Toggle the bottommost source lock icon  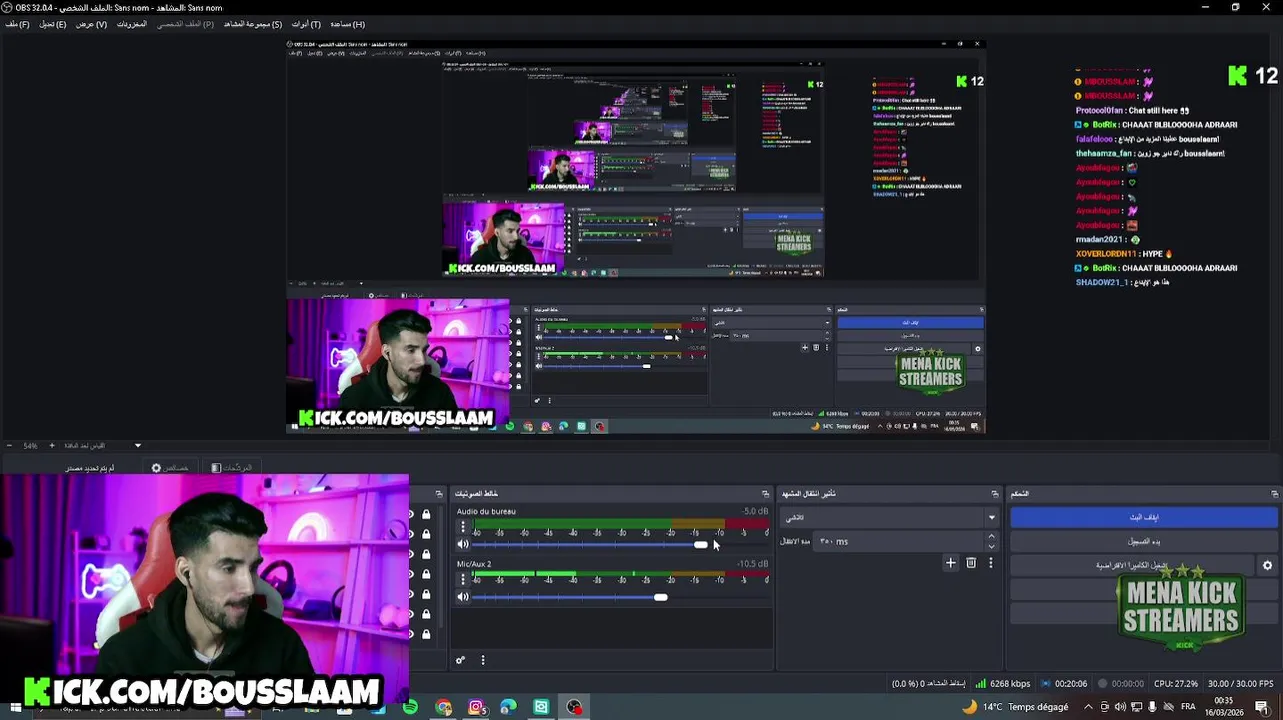click(426, 634)
